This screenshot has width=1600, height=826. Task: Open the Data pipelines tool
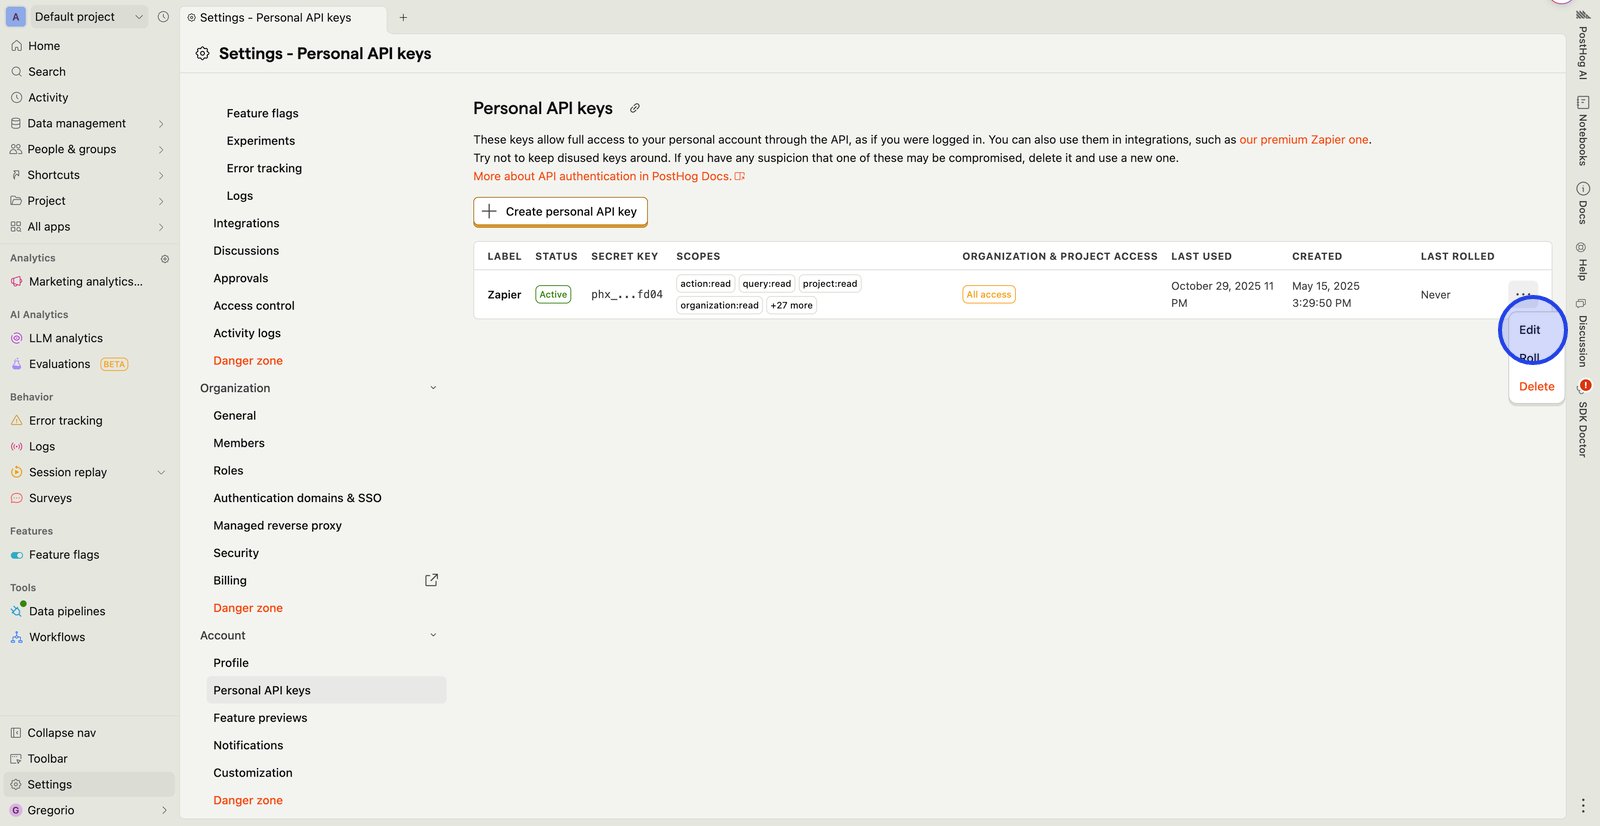[67, 611]
